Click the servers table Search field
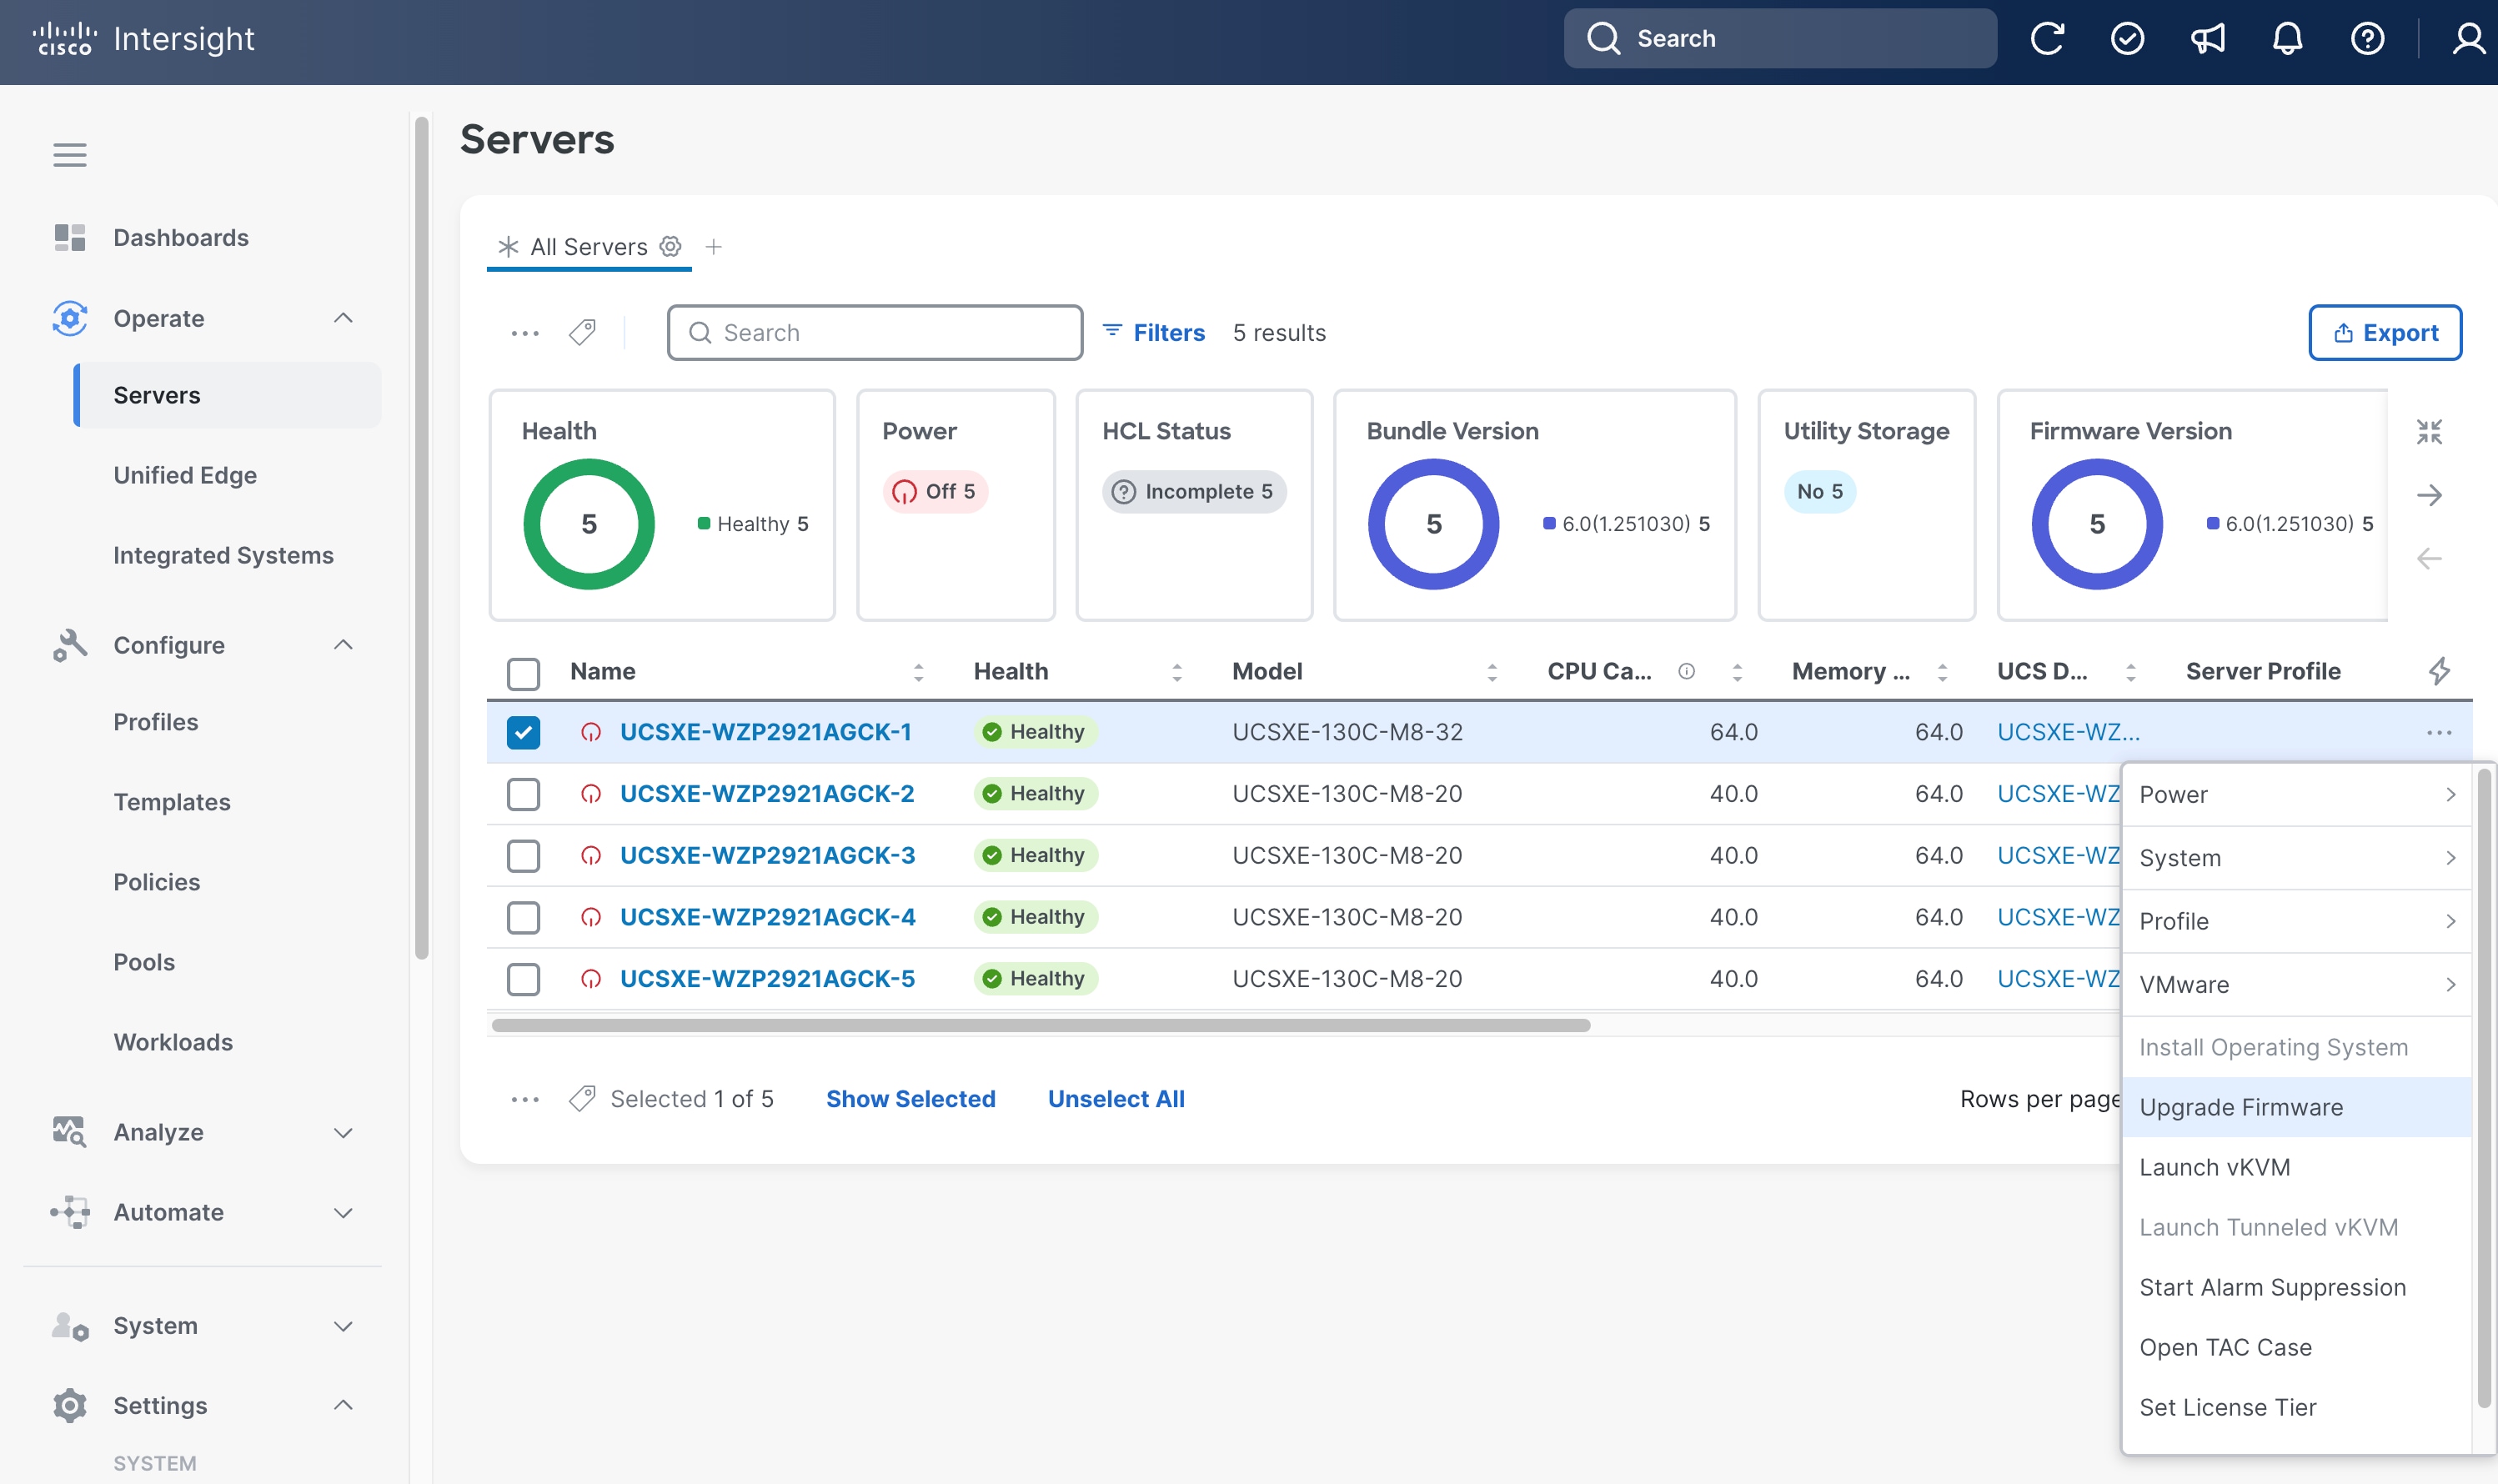Image resolution: width=2498 pixels, height=1484 pixels. click(875, 333)
